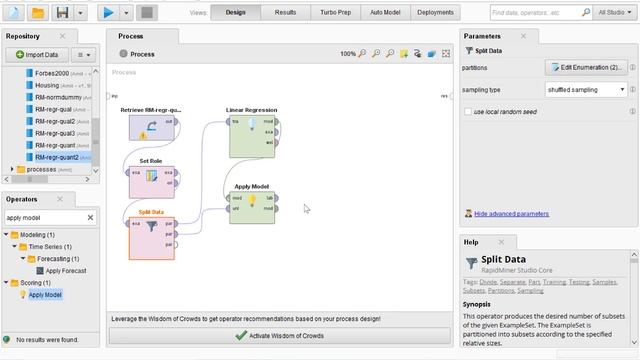Close the Help panel tab

501,242
